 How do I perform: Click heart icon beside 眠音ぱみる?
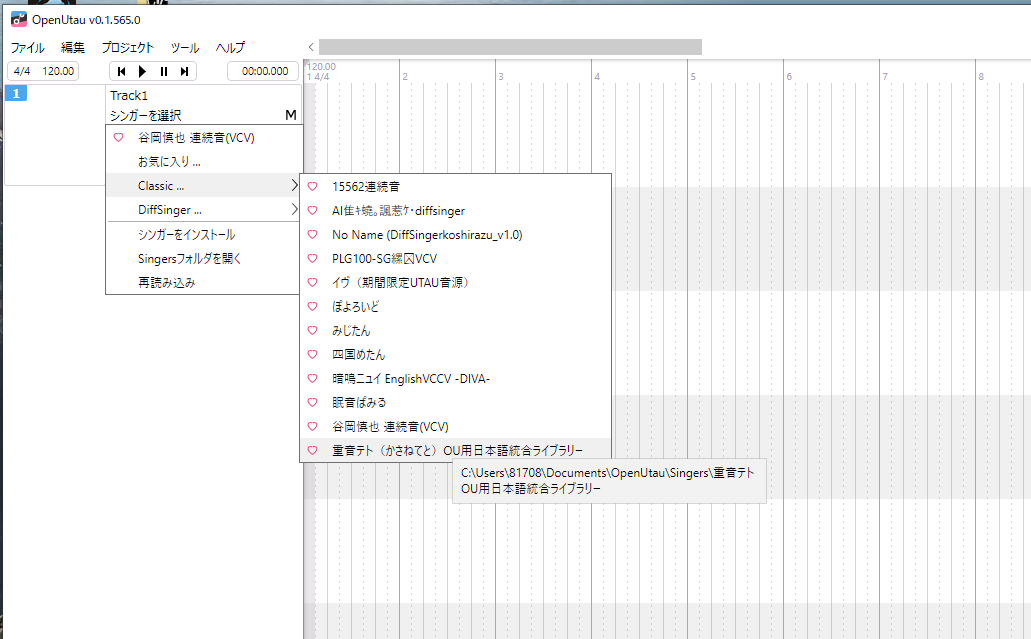tap(312, 402)
